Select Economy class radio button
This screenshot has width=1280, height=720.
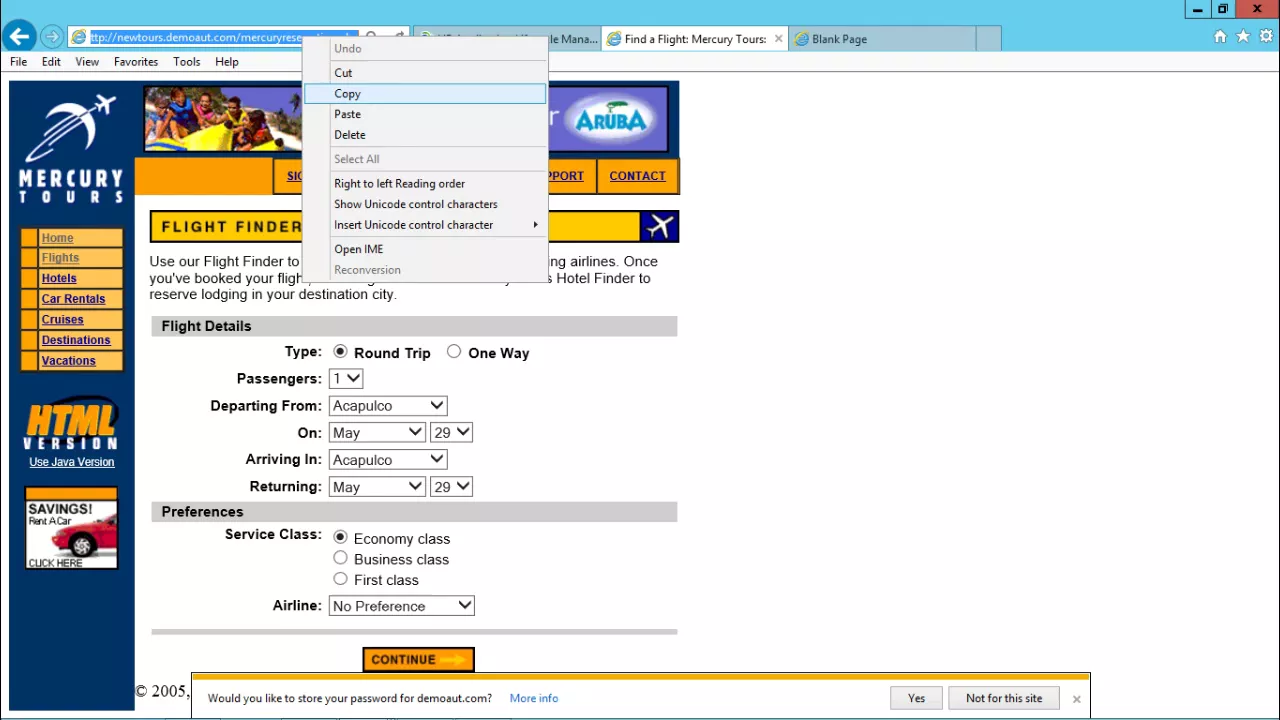tap(340, 537)
